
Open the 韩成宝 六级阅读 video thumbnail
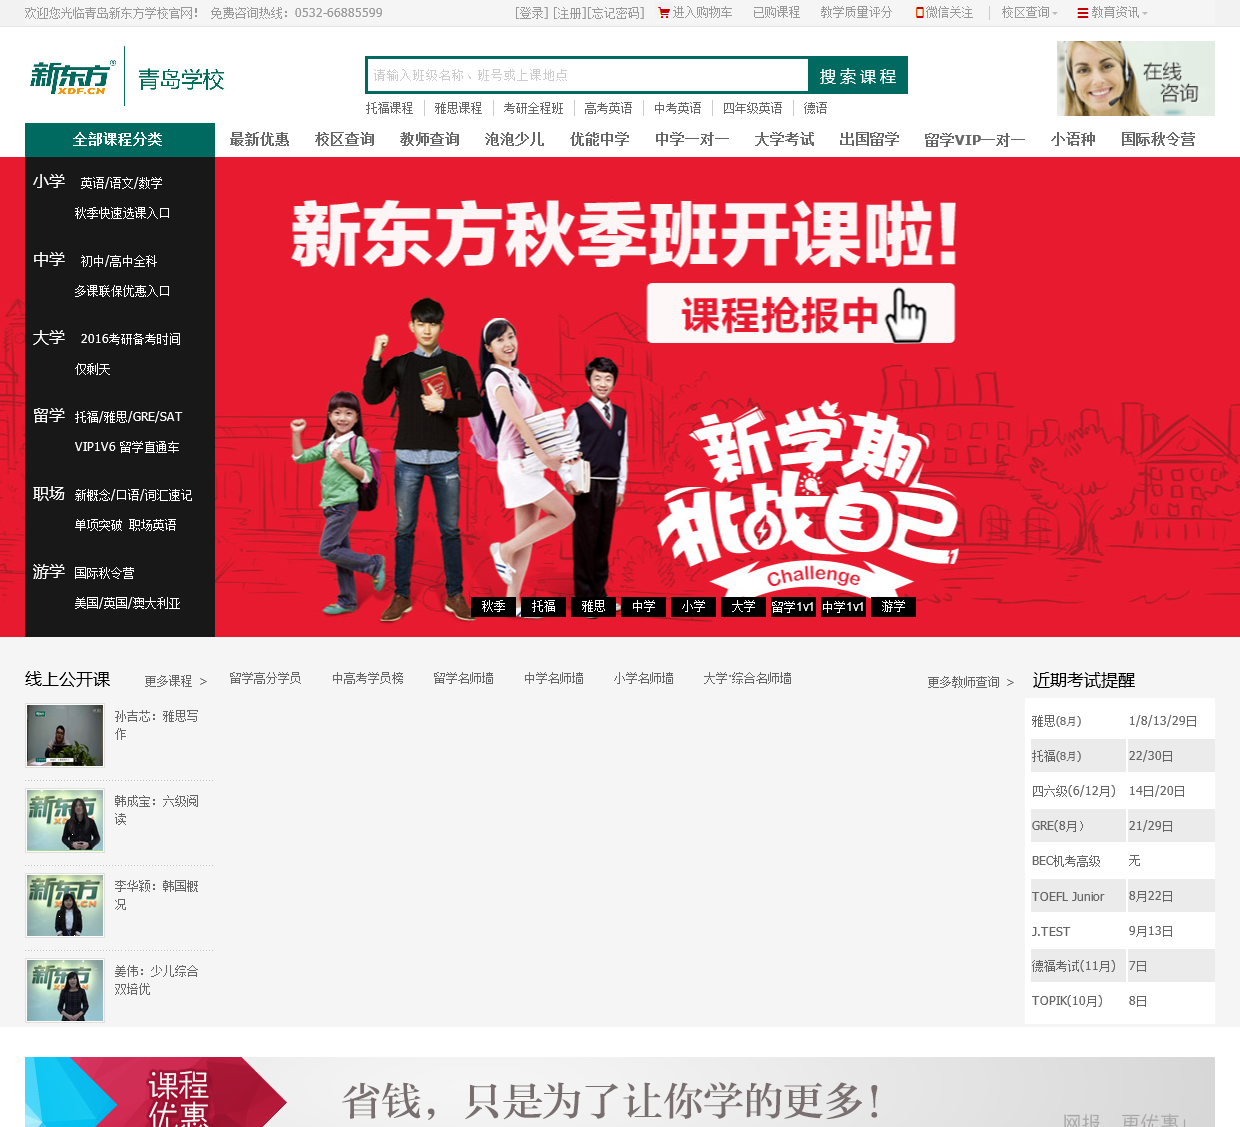65,820
